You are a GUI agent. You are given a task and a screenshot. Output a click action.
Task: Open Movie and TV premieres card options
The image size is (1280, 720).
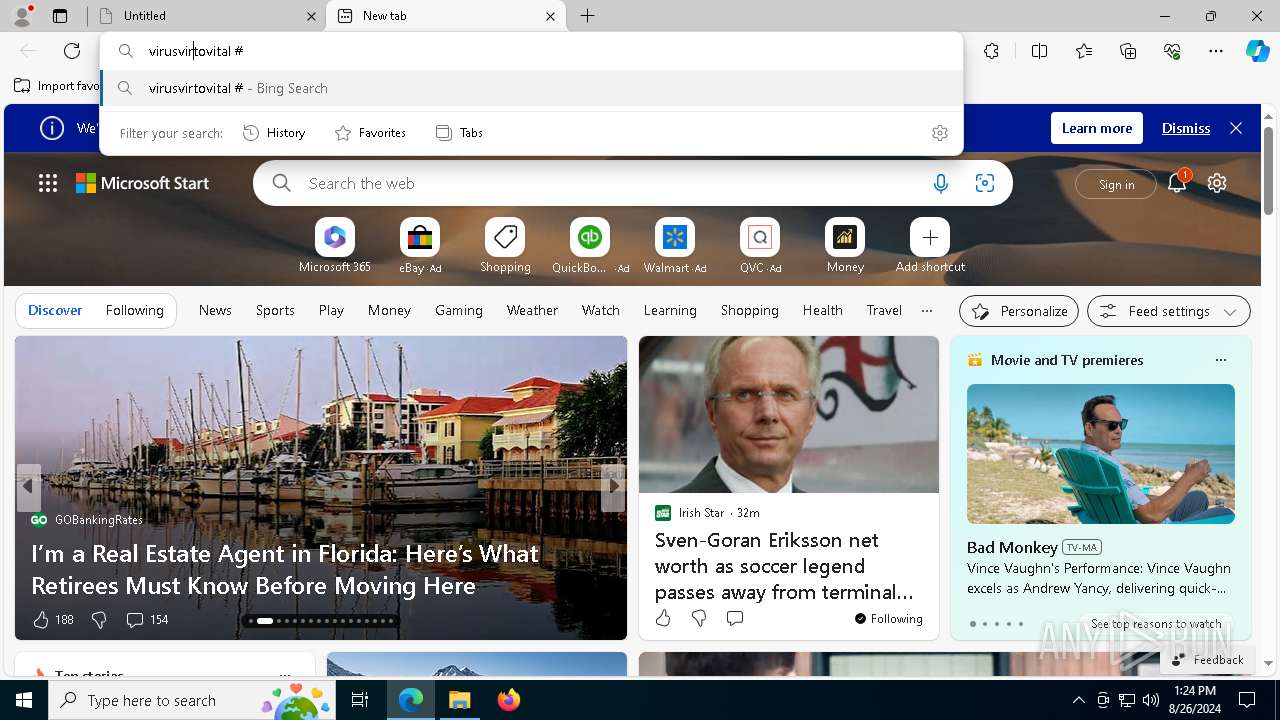click(x=1220, y=360)
